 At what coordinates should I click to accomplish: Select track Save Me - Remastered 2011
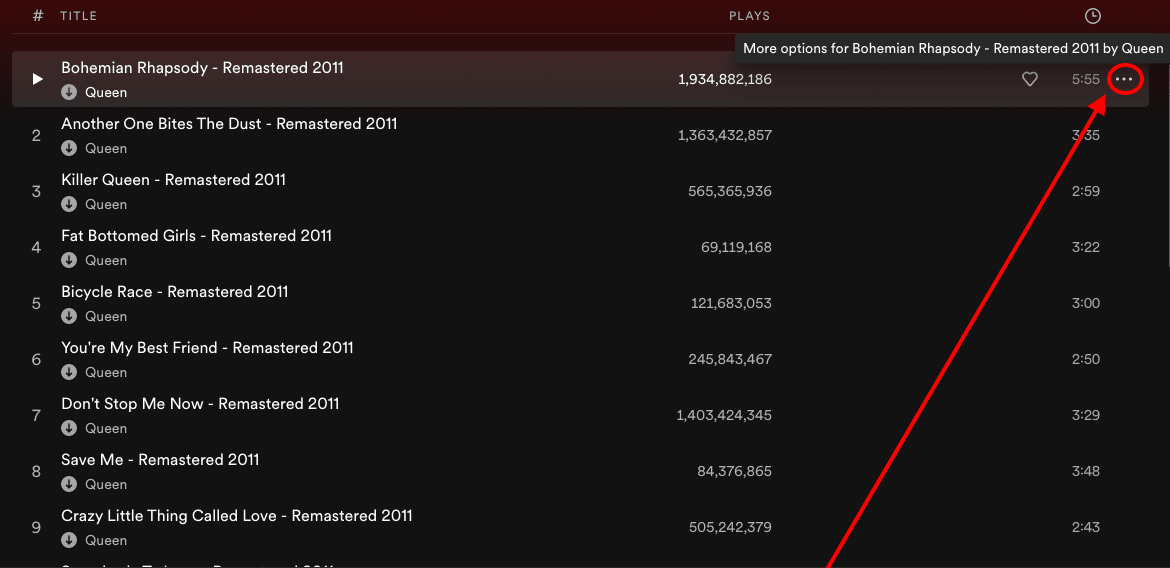click(160, 460)
